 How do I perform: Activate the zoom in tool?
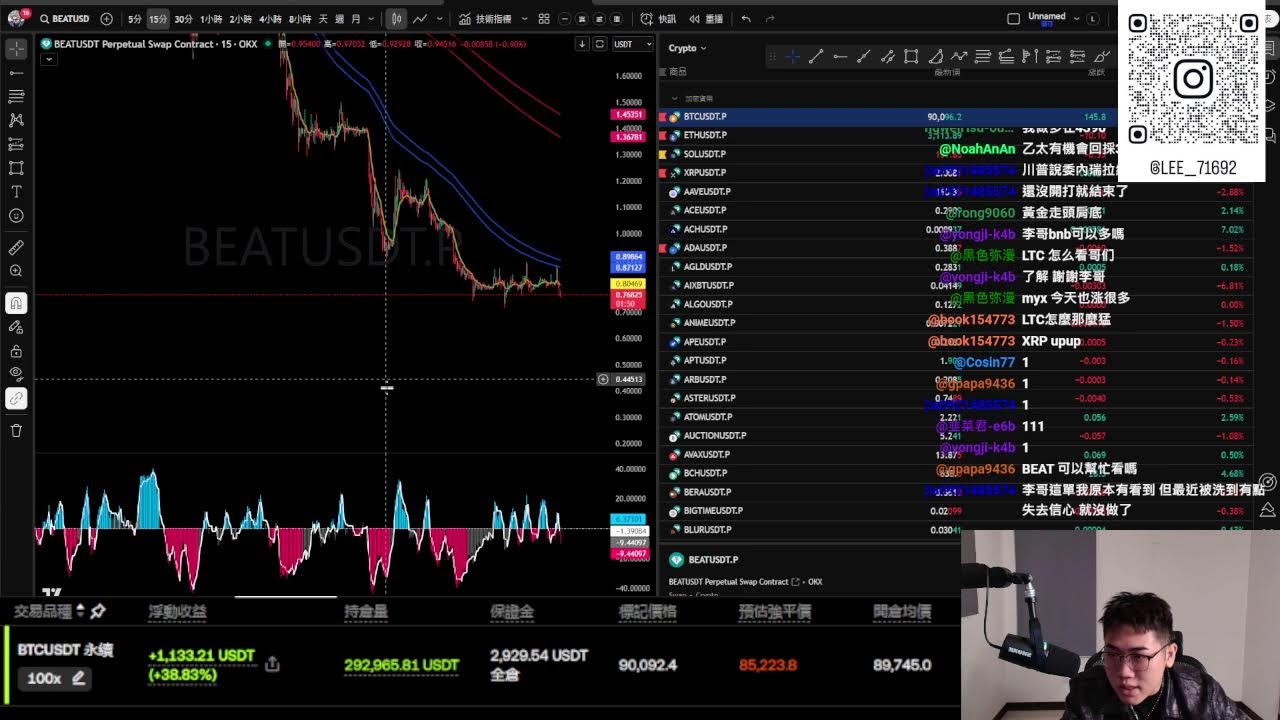(16, 271)
